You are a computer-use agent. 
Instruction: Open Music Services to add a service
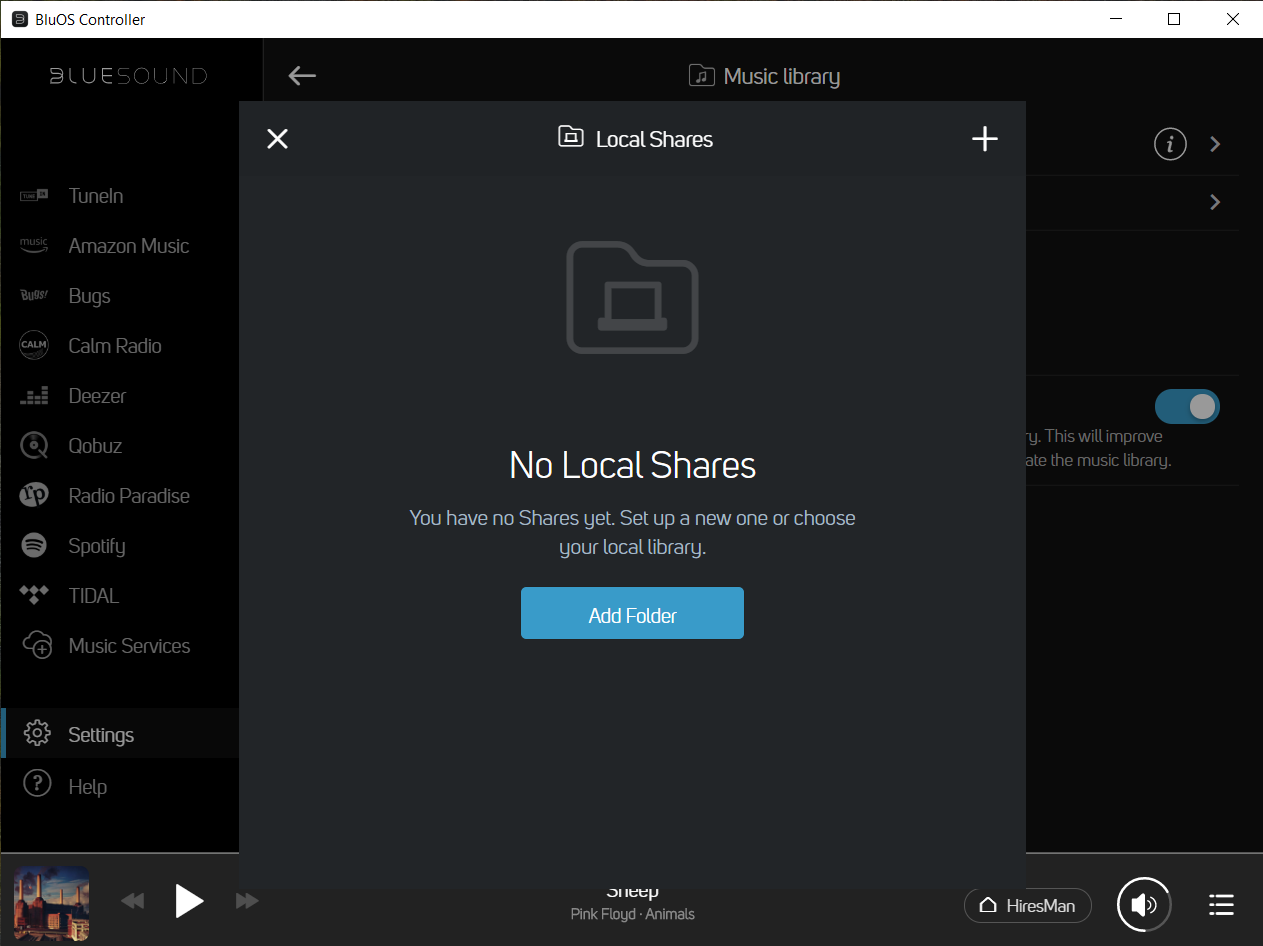click(x=129, y=646)
